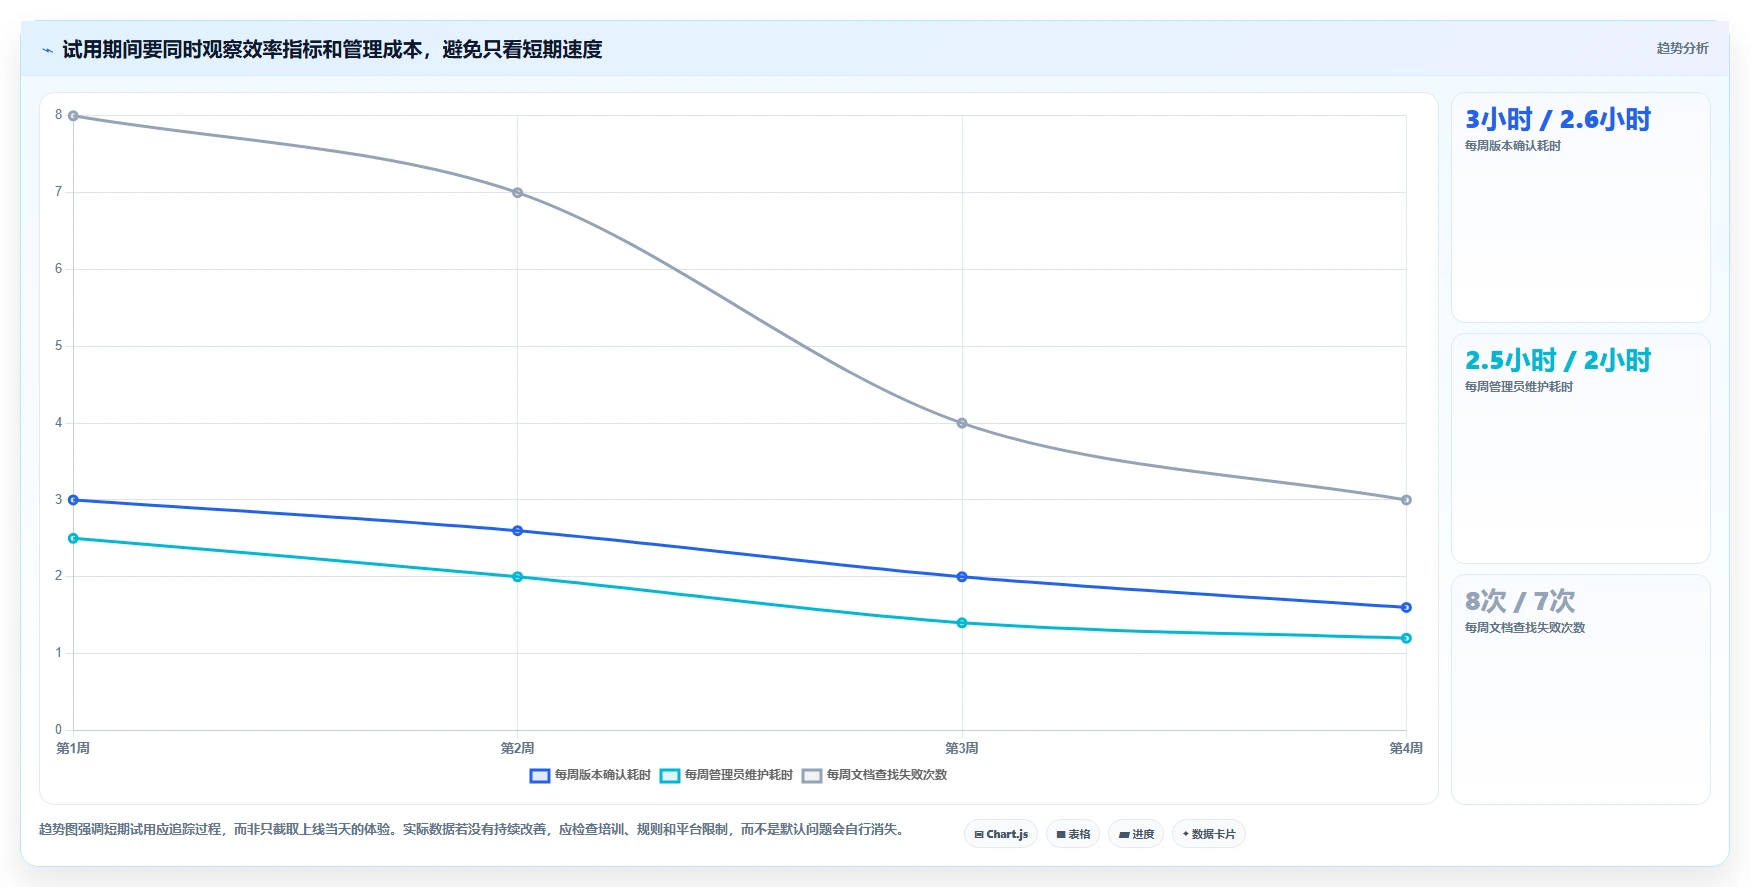Toggle the 每周文档查找失败次数 series in the legend
The width and height of the screenshot is (1750, 887).
click(x=874, y=775)
